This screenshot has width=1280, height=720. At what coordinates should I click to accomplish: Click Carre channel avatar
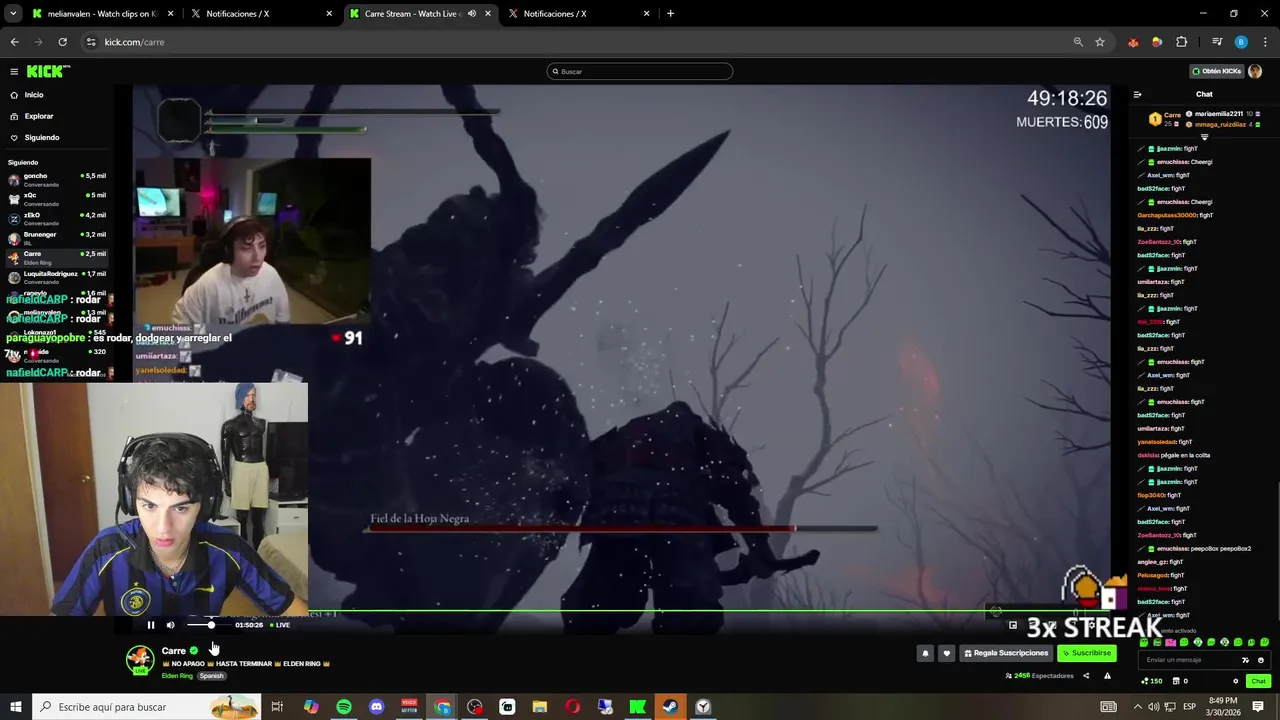140,659
